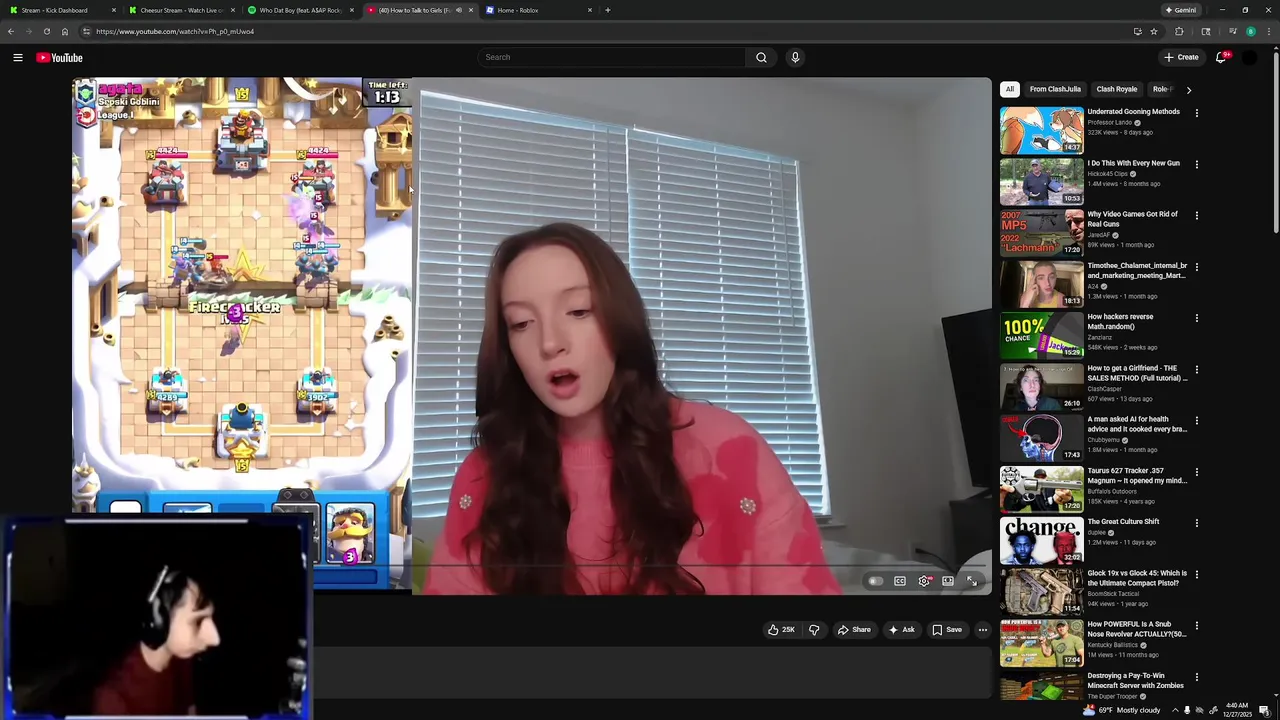Switch to Who Dat Boy Spotify tab
1280x720 pixels.
300,10
